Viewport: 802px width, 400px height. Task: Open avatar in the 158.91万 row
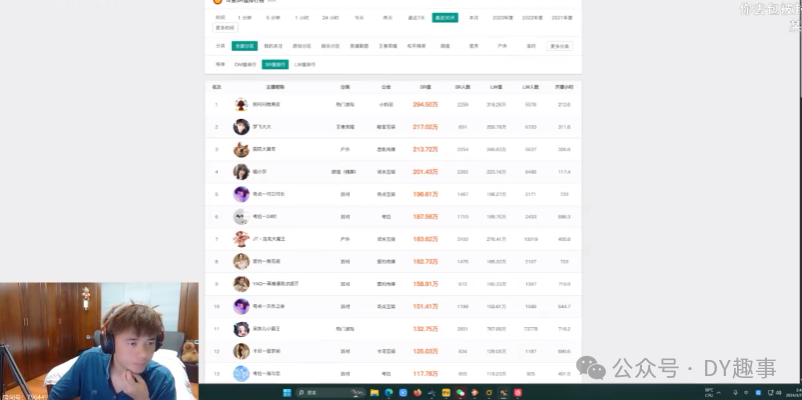coord(241,284)
